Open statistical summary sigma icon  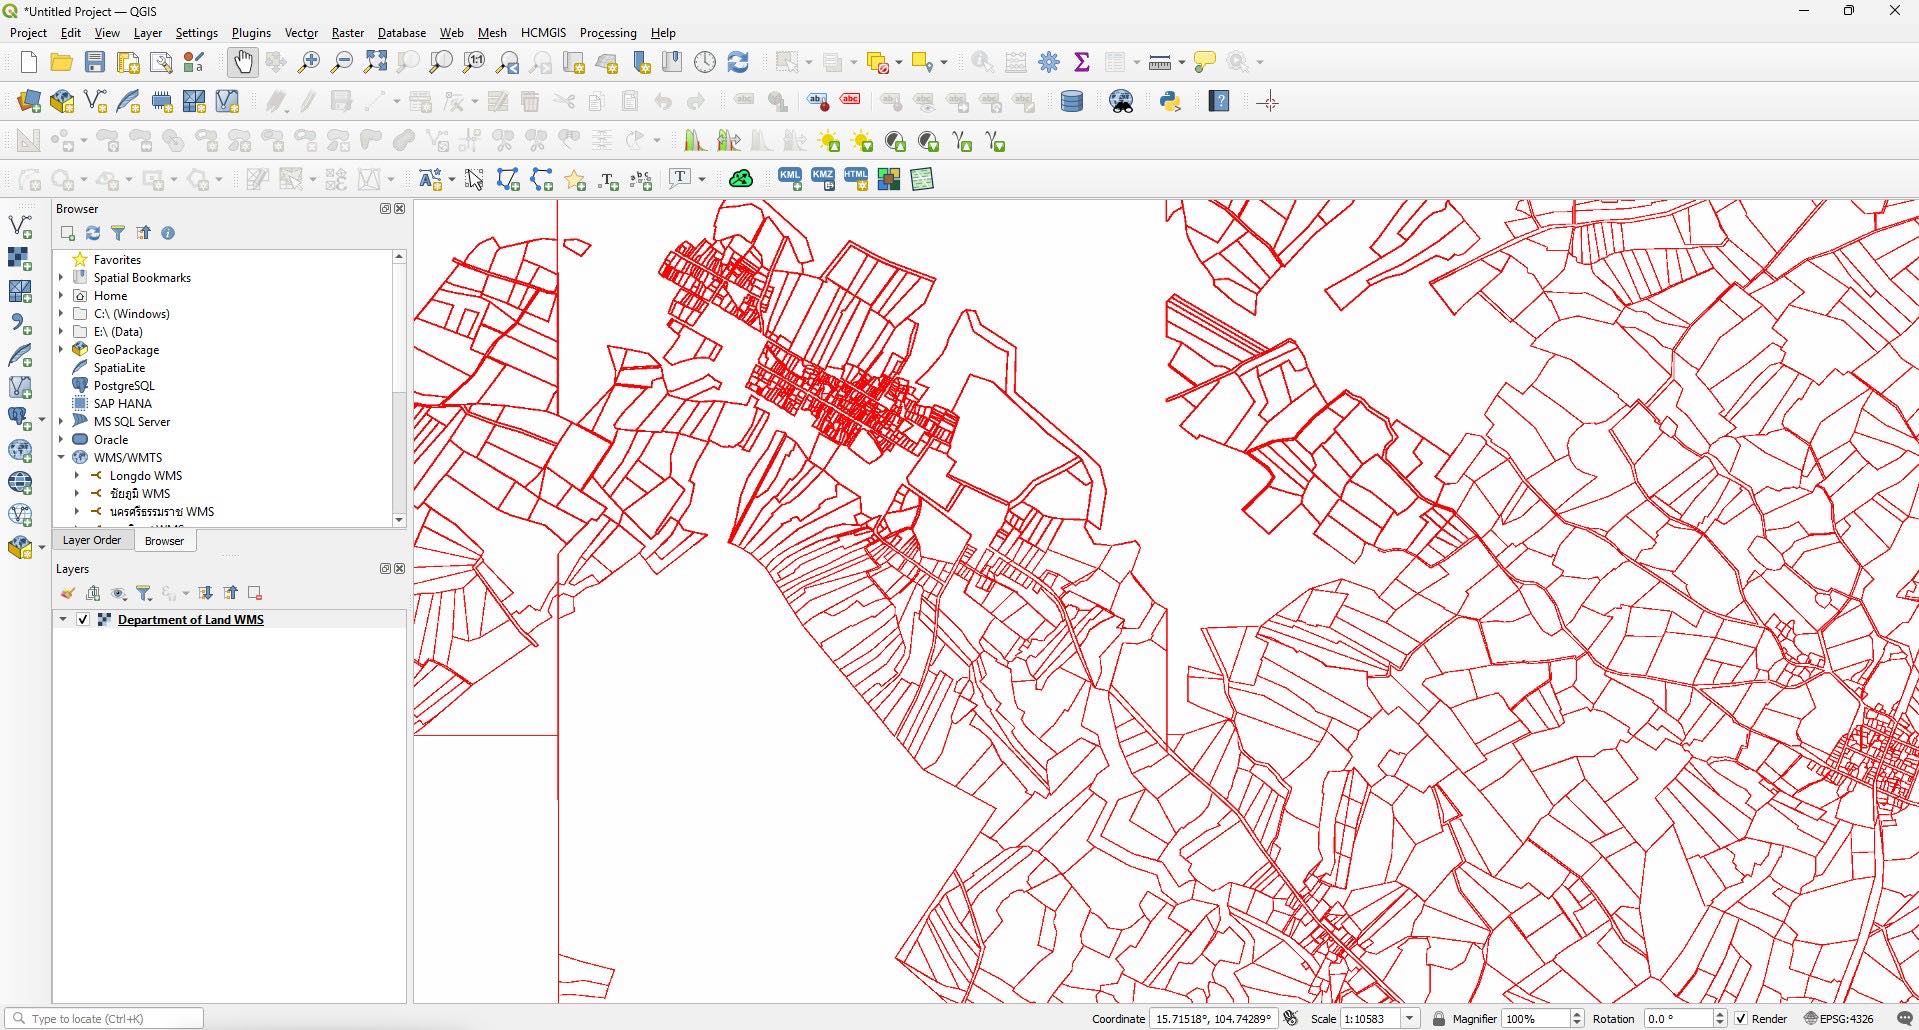[1081, 62]
